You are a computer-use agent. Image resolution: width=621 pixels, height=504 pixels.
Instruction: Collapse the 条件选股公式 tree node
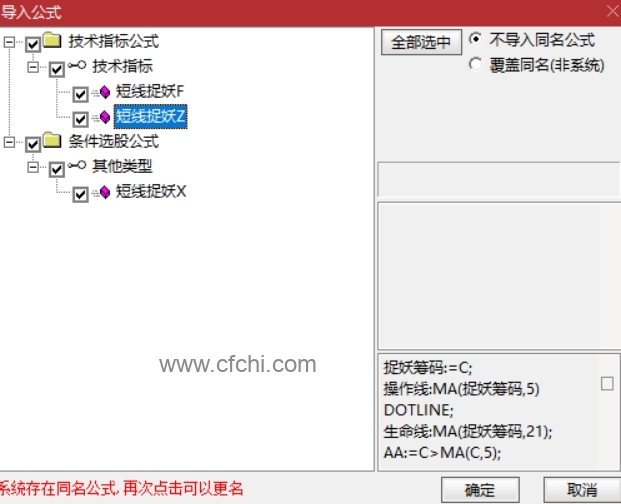click(x=9, y=142)
